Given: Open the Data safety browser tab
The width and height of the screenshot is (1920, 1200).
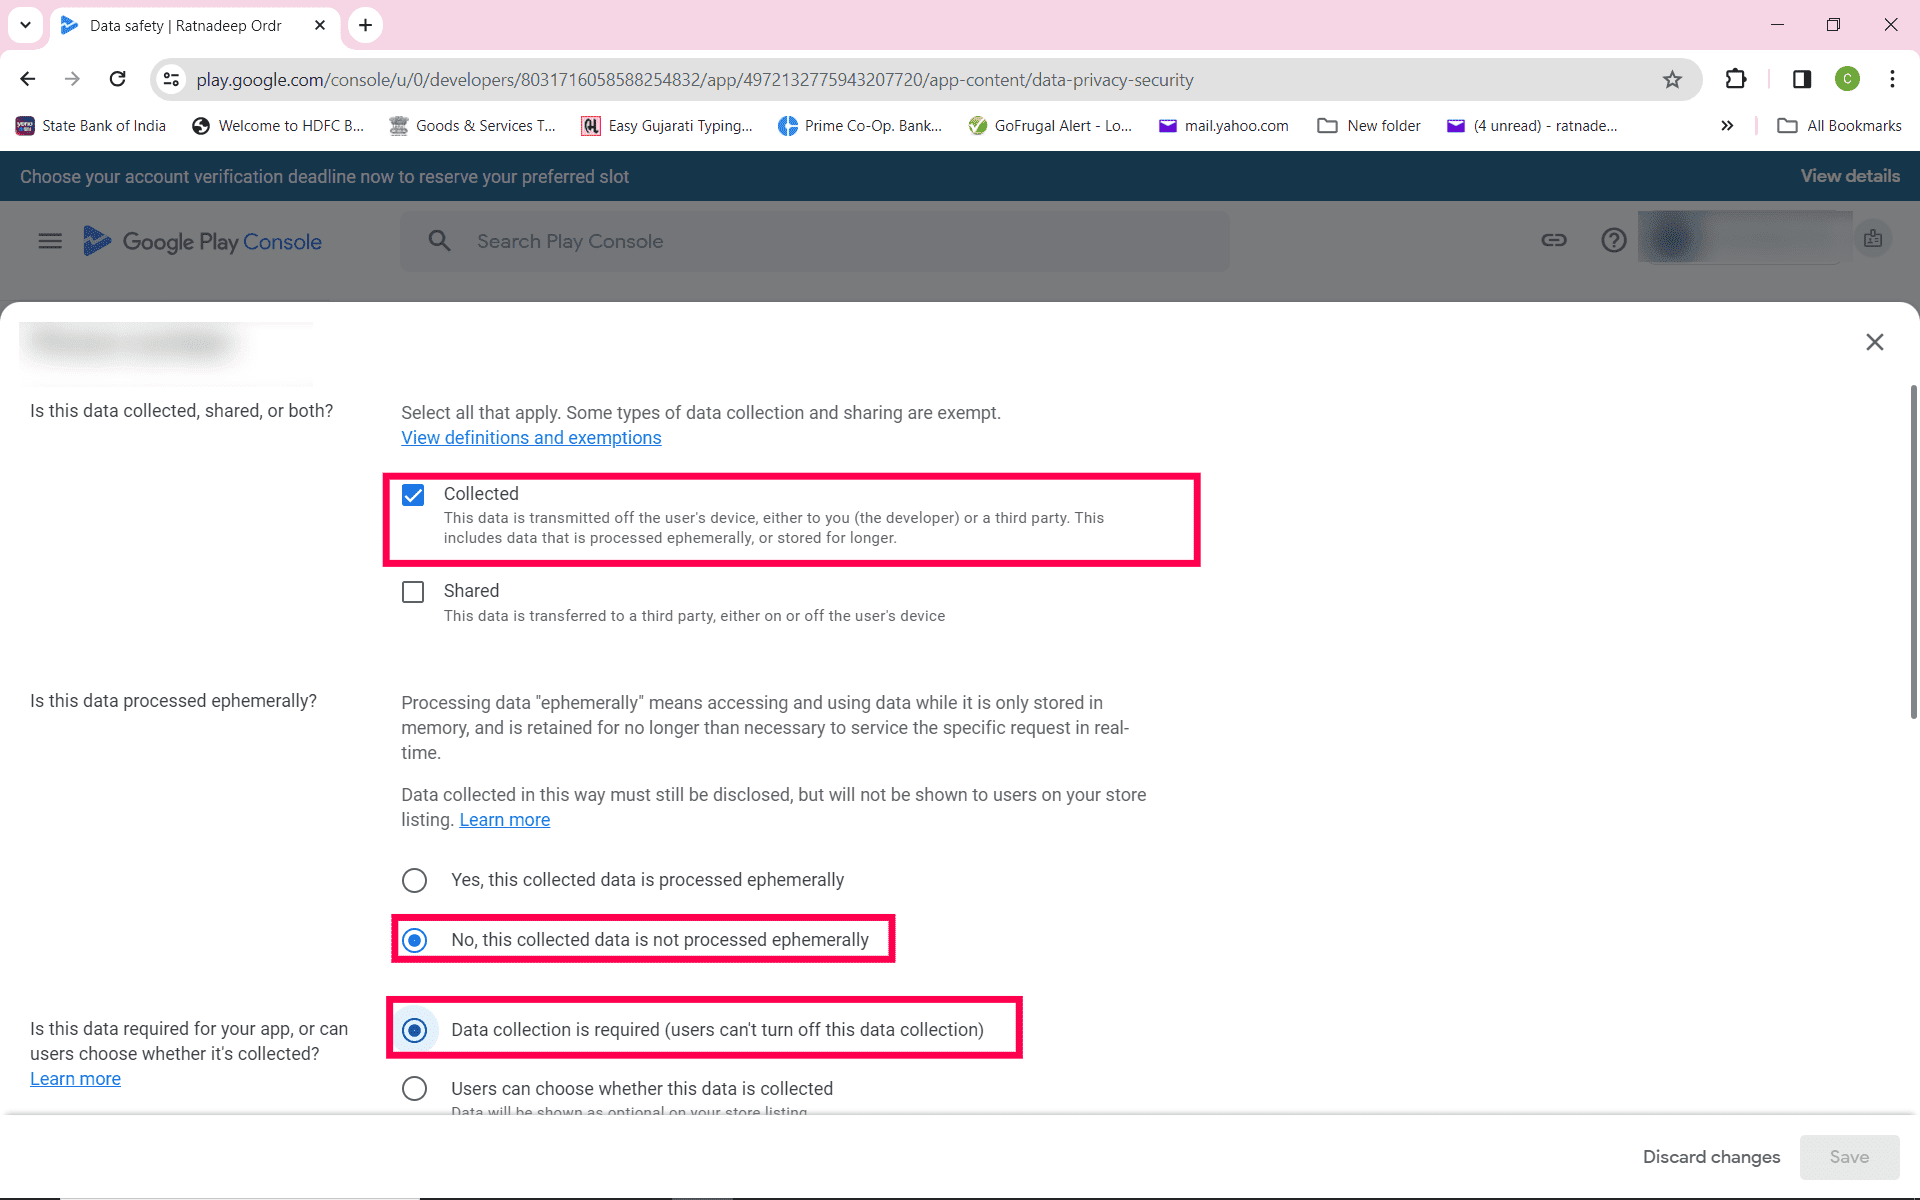Looking at the screenshot, I should coord(185,26).
